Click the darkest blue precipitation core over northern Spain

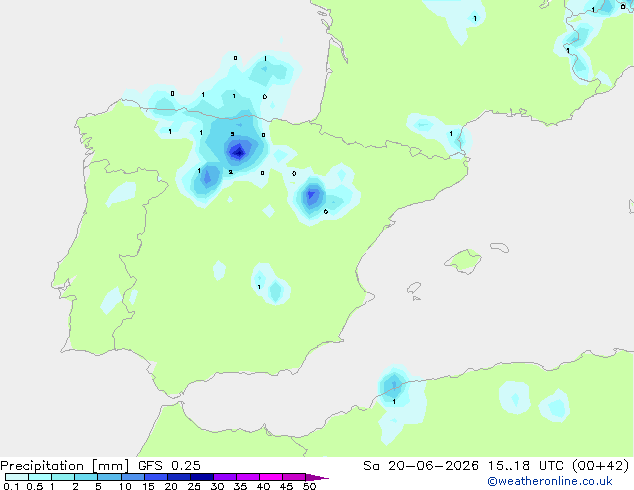(238, 152)
